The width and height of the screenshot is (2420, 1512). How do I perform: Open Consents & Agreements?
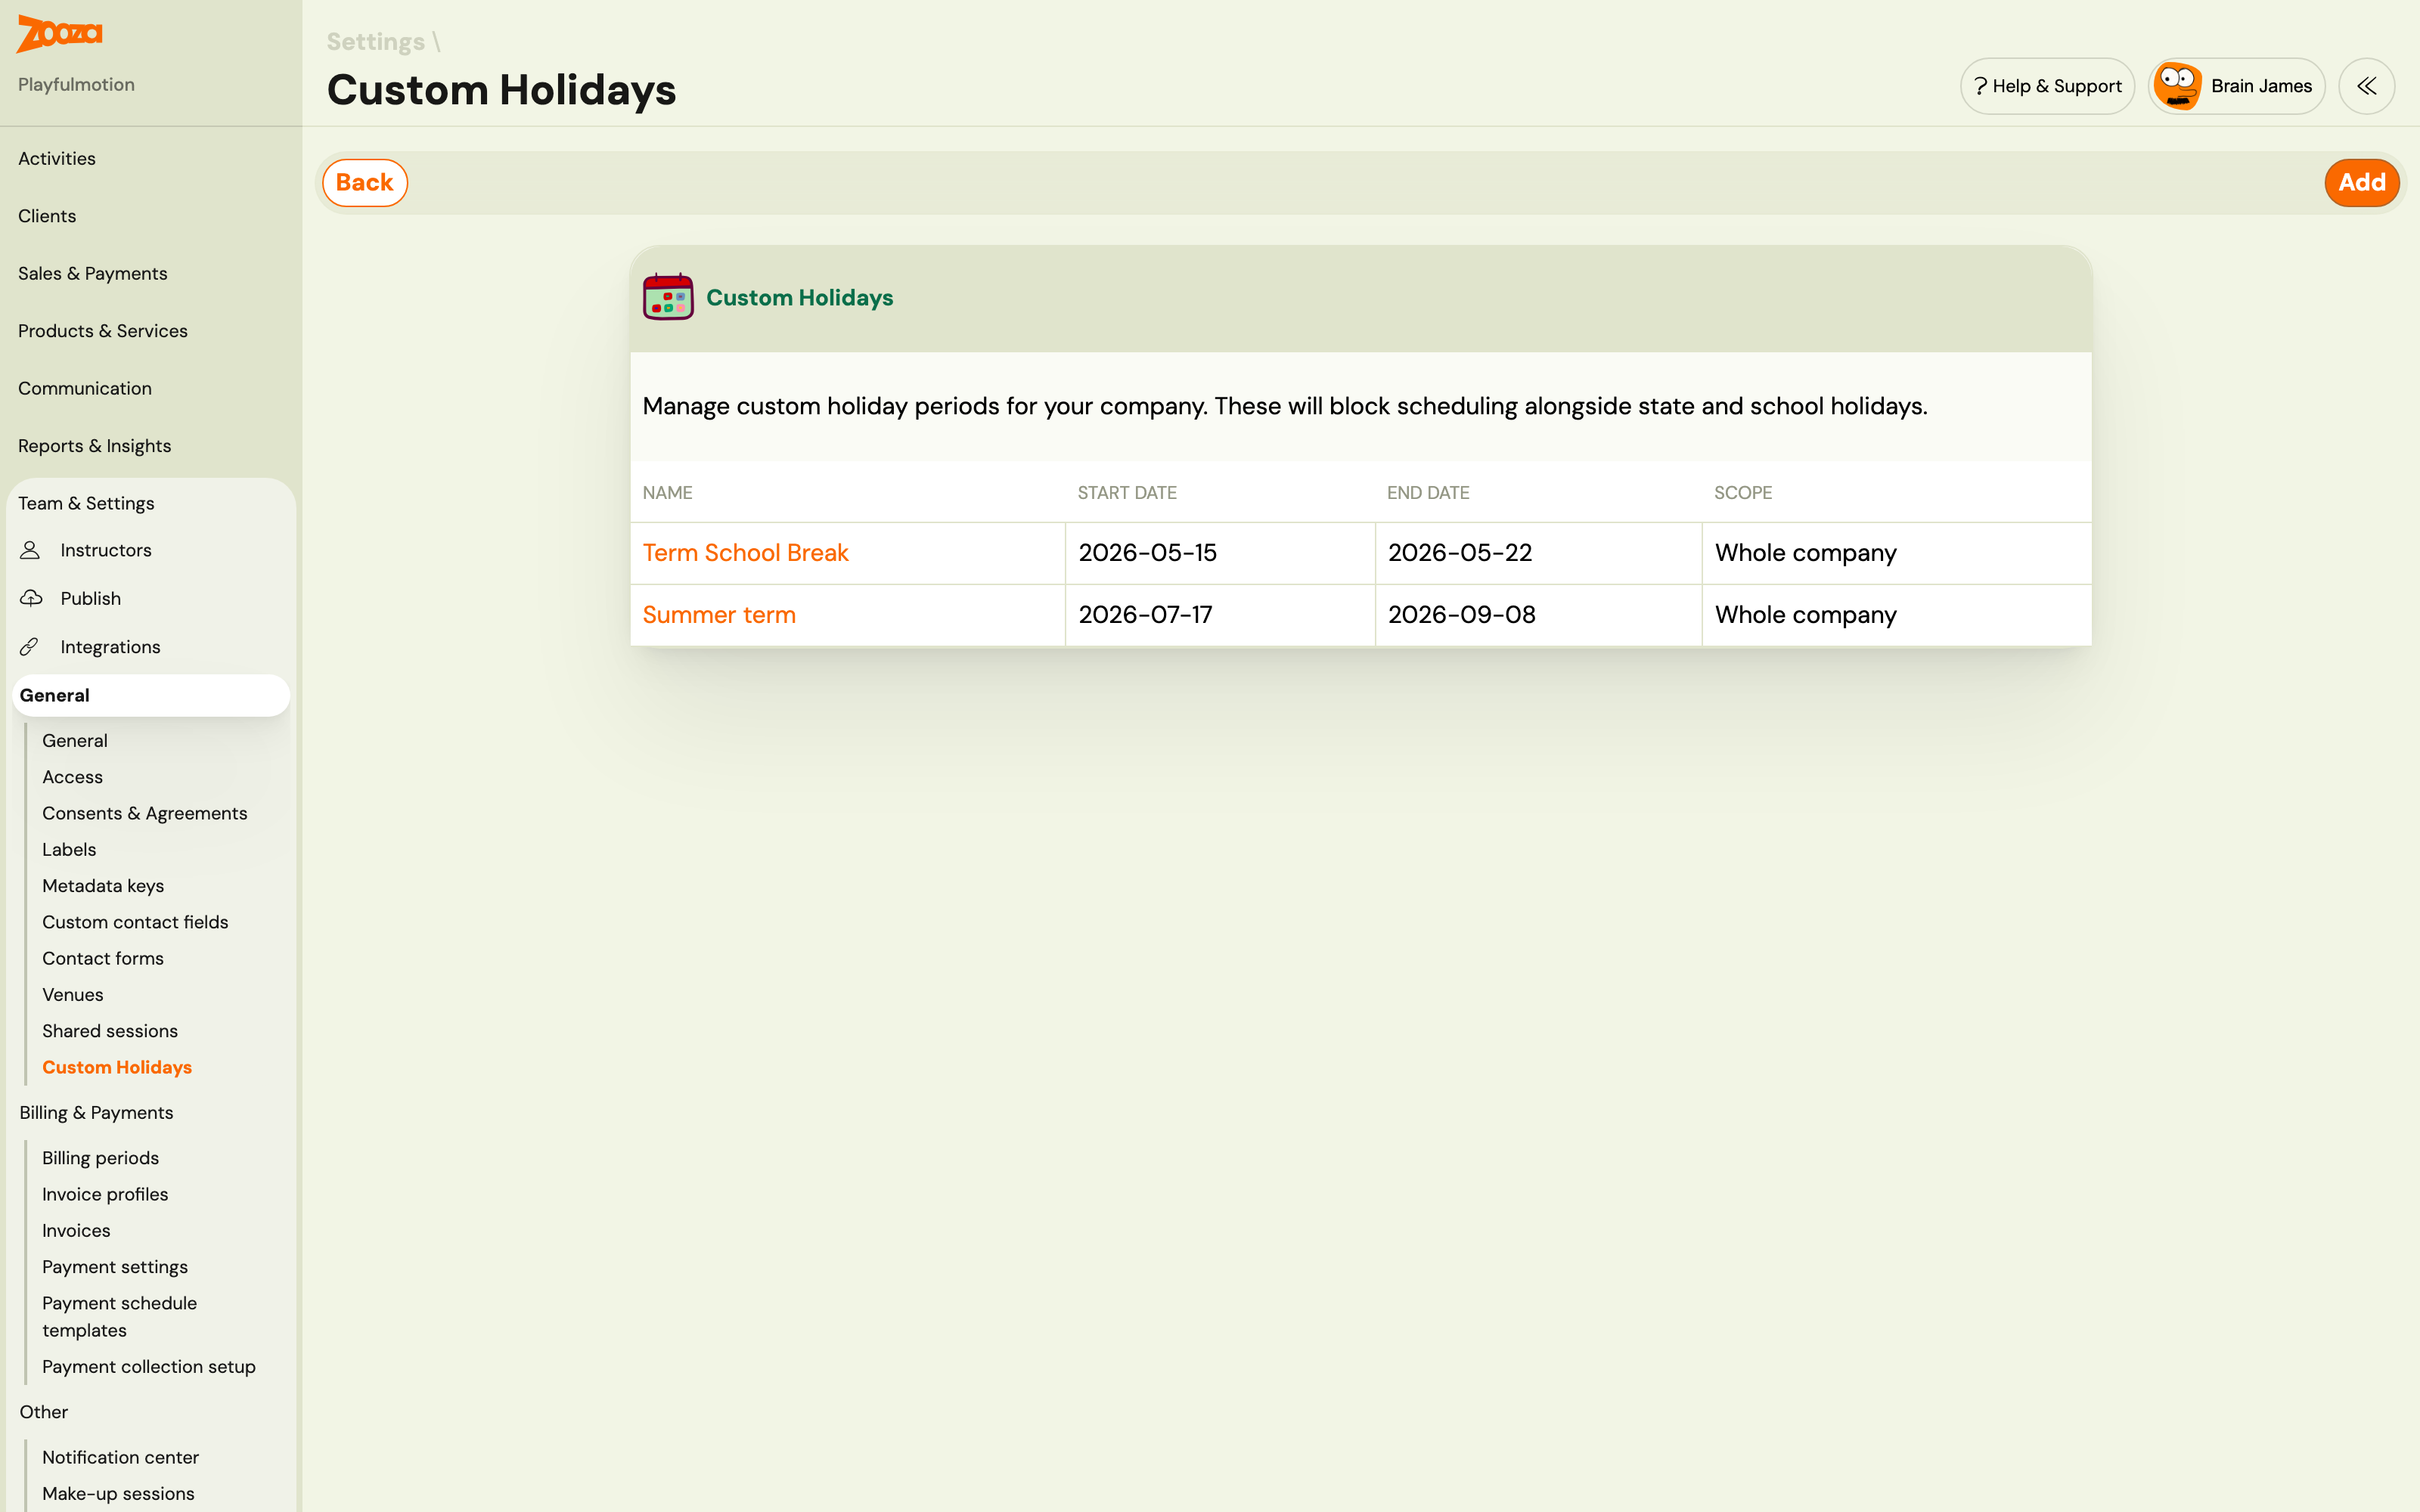point(144,814)
